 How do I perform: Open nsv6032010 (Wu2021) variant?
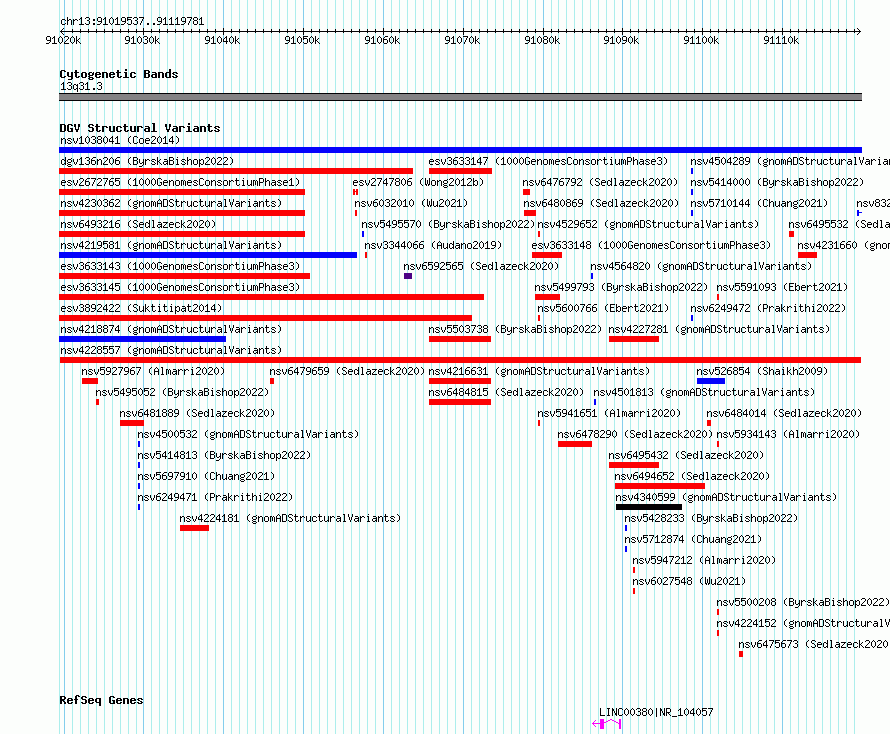point(412,203)
